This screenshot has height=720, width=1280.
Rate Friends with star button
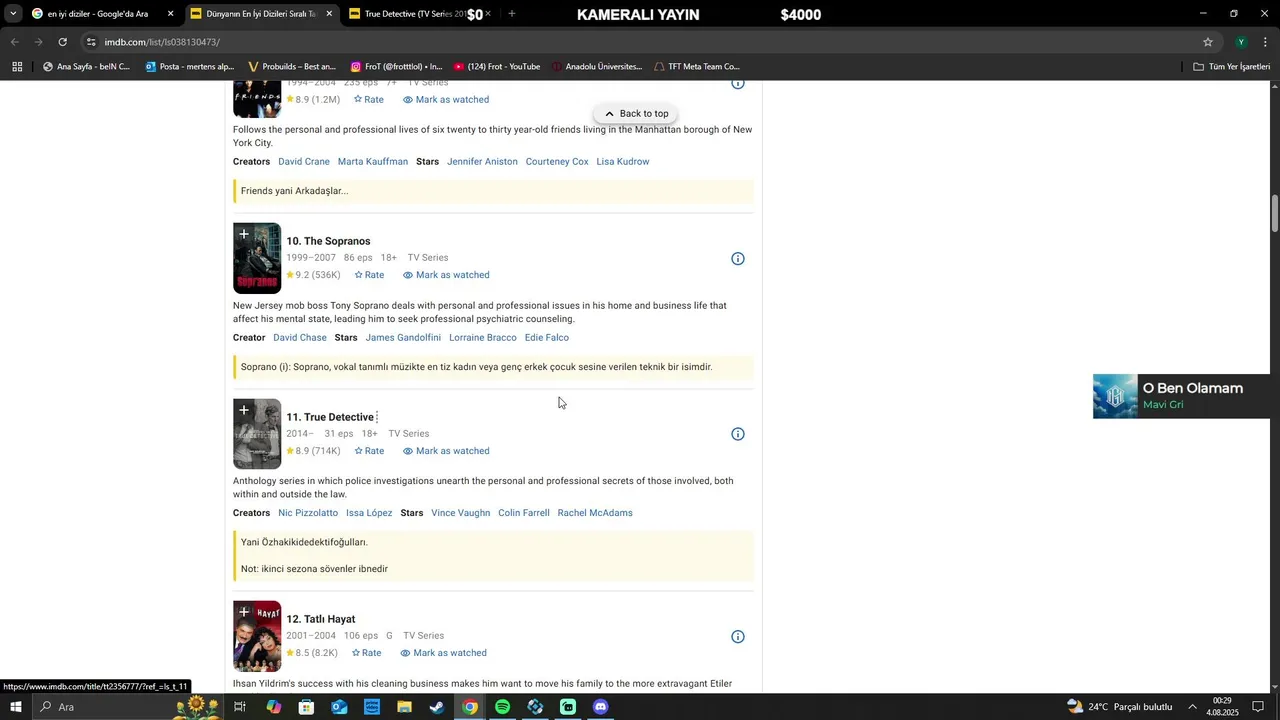(369, 100)
